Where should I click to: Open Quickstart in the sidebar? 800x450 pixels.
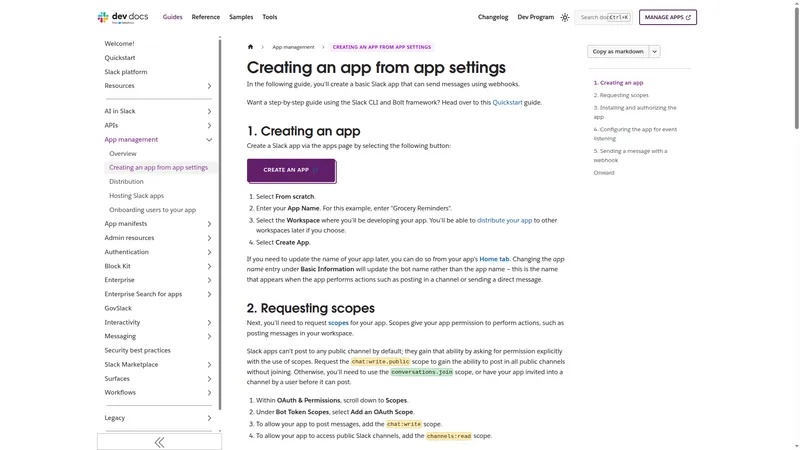(x=120, y=58)
